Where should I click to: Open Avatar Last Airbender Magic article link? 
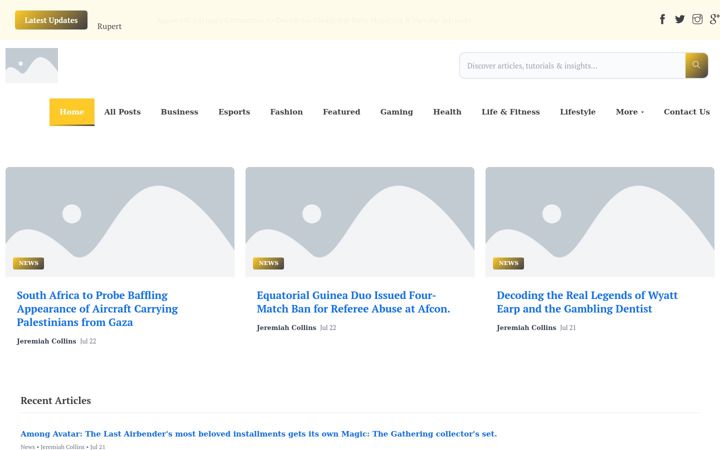259,433
